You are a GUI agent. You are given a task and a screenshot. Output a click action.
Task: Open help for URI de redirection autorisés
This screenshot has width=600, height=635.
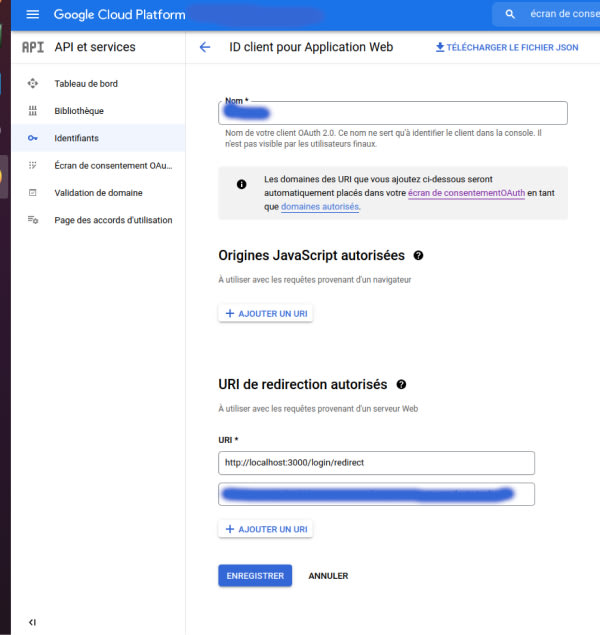[401, 384]
